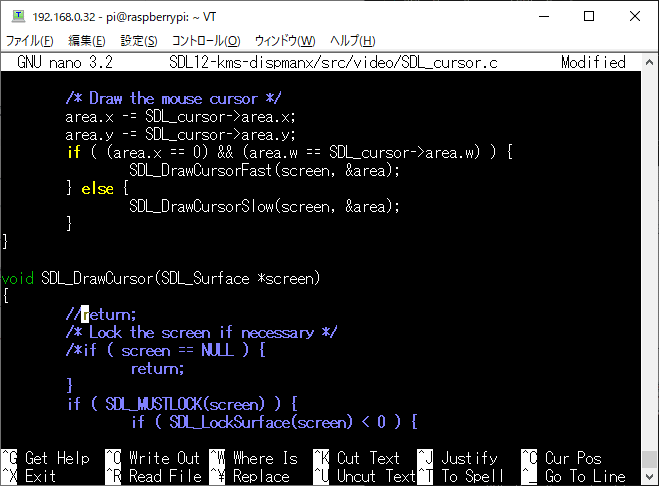Click the '^K Cut Text' shortcut

(x=357, y=458)
